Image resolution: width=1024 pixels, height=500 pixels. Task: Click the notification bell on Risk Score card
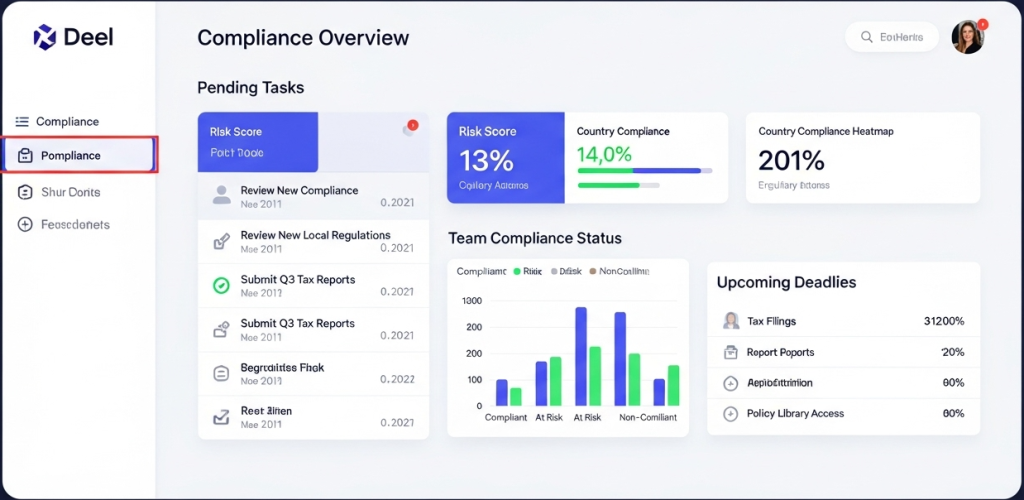409,129
